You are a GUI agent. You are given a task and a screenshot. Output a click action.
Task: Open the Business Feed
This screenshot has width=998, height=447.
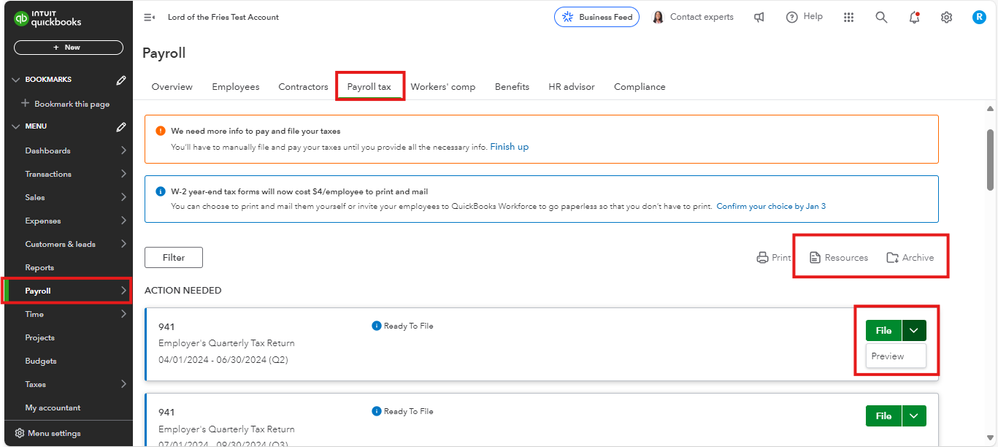[x=597, y=17]
